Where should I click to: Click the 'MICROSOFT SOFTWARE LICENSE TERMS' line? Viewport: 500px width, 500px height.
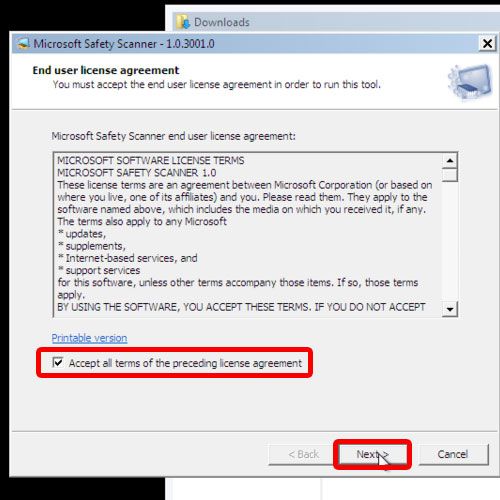[151, 161]
